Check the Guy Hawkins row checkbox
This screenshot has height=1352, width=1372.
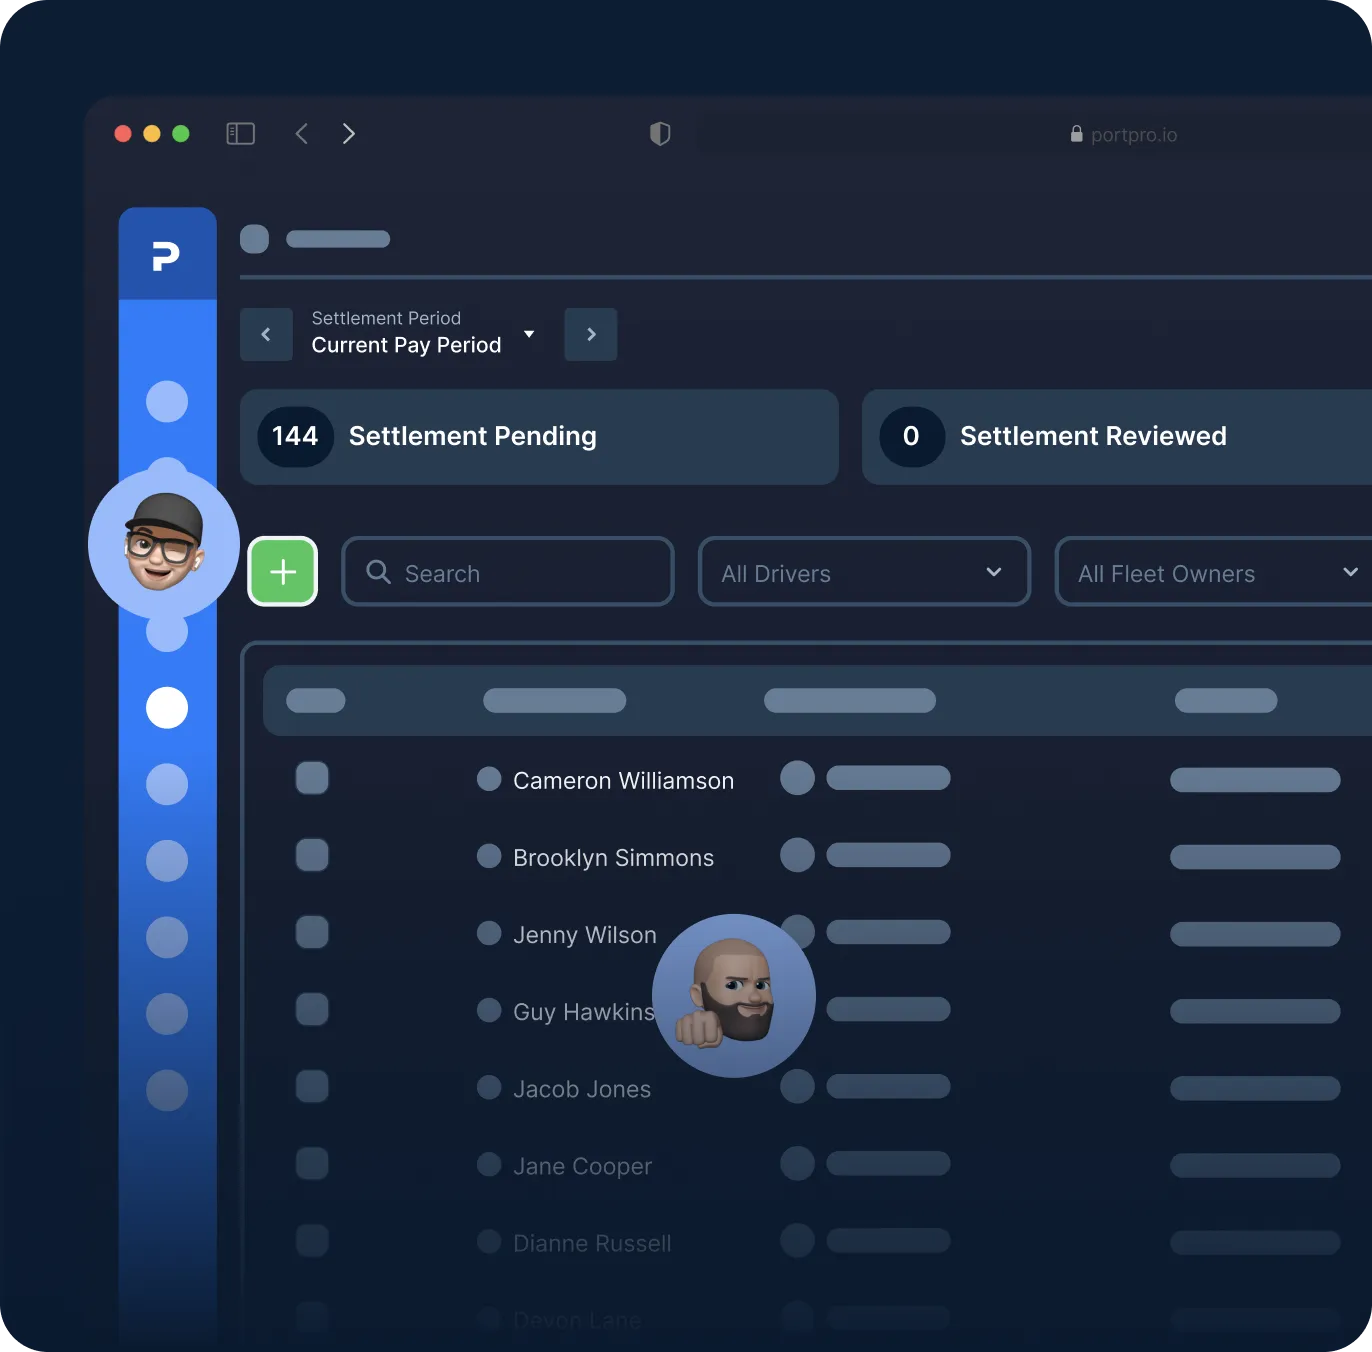pos(312,1009)
